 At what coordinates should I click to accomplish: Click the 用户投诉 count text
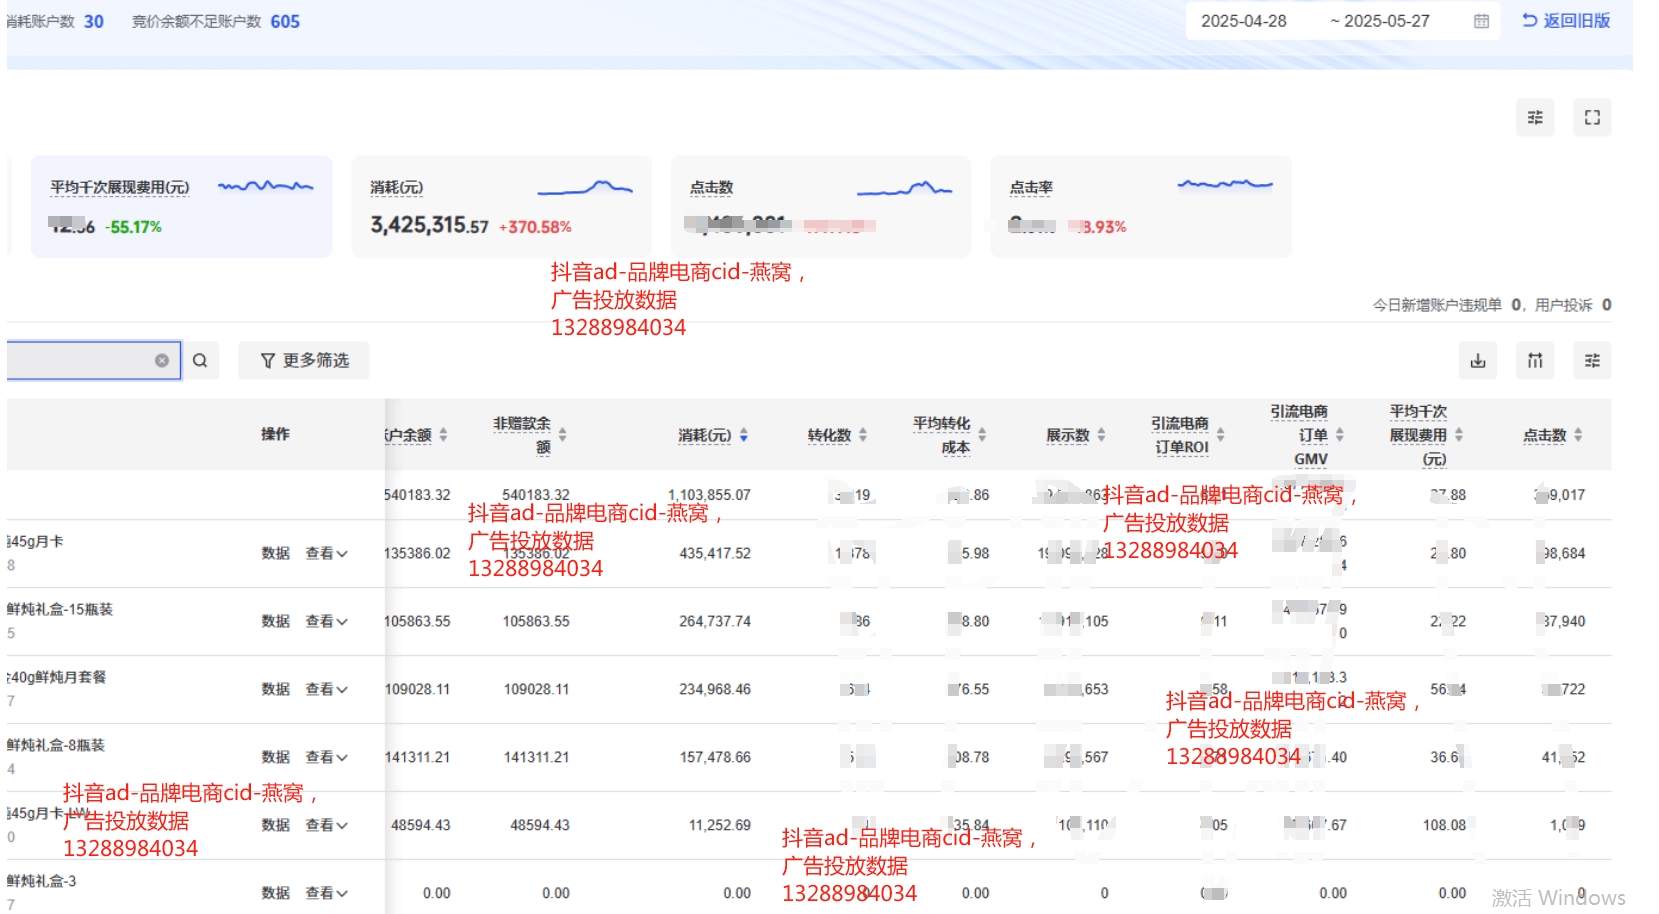(x=1573, y=305)
